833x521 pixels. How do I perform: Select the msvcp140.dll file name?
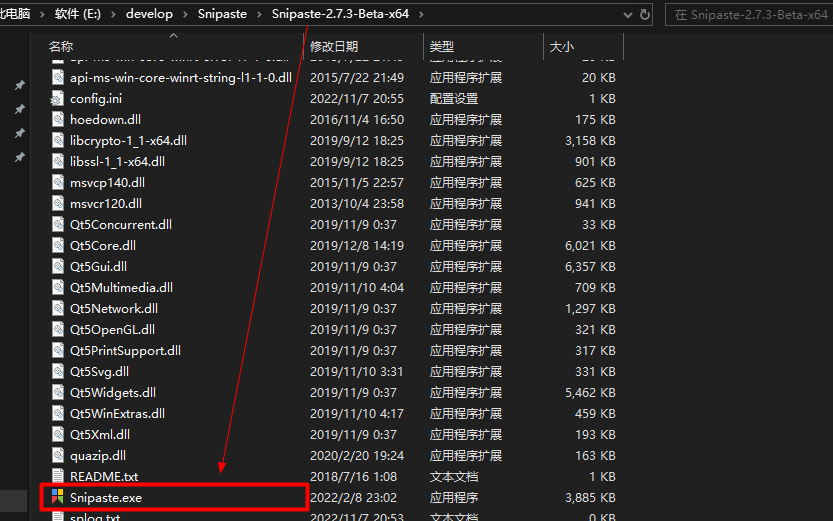click(107, 183)
